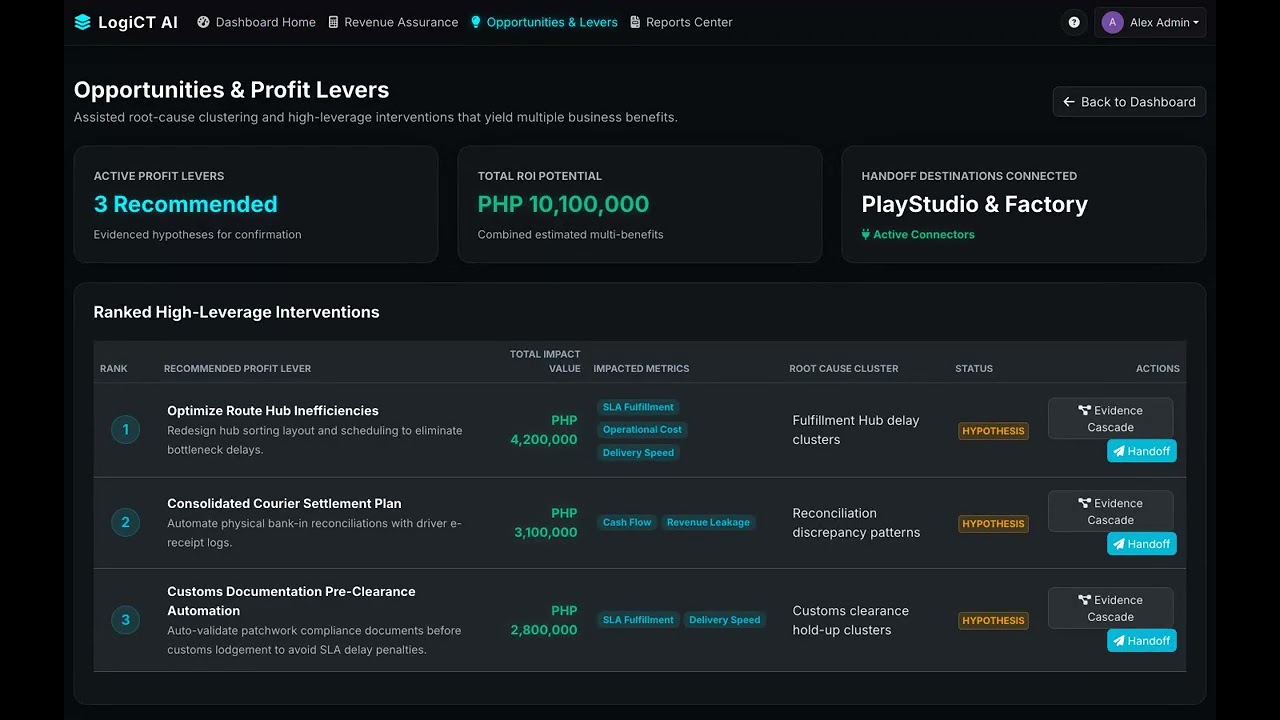The image size is (1280, 720).
Task: Click Rank column header
Action: click(114, 369)
